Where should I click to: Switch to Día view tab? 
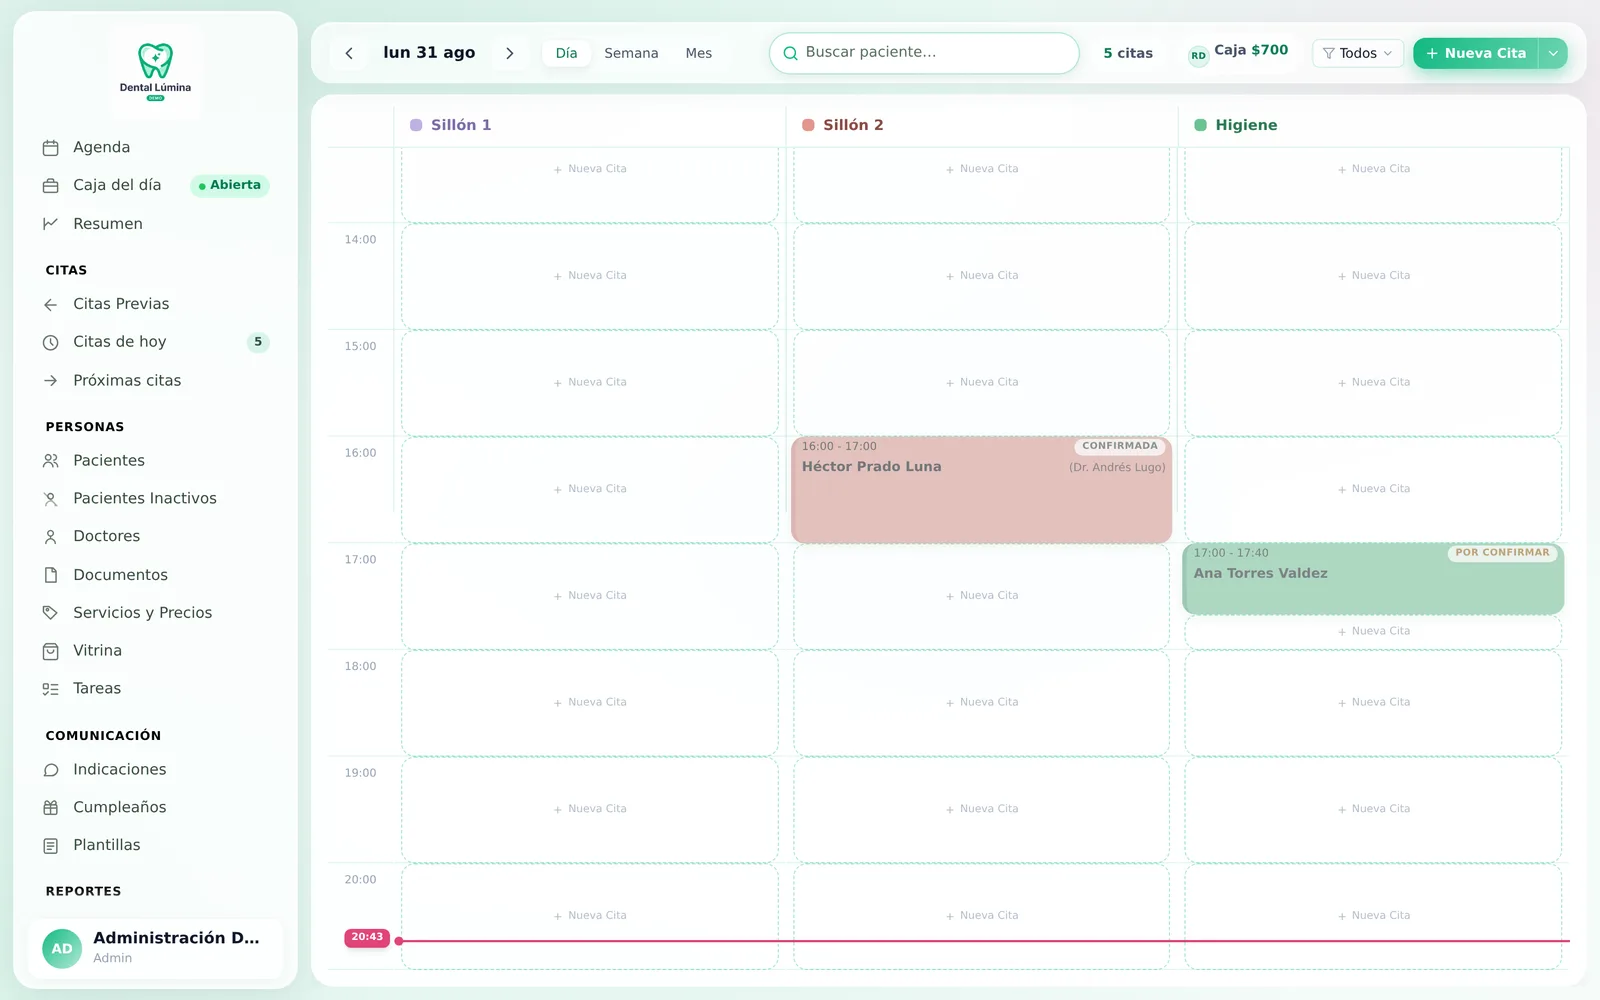(566, 53)
